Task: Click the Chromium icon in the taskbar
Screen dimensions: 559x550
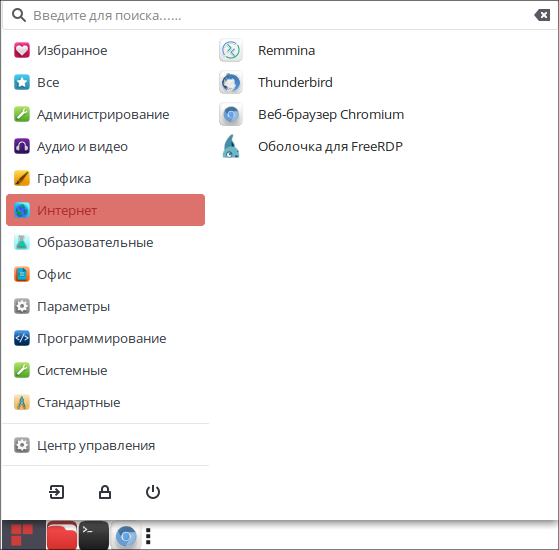Action: (125, 536)
